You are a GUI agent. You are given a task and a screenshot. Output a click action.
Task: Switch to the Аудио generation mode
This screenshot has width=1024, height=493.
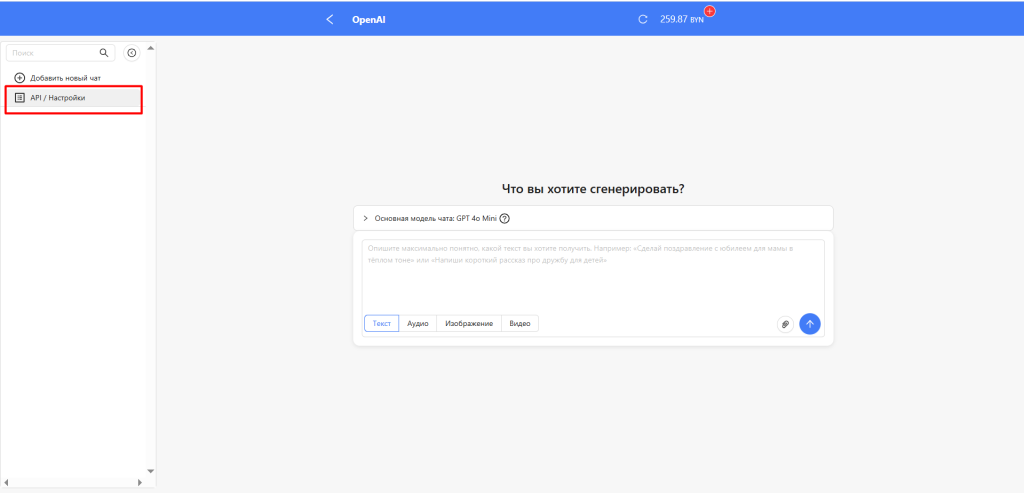tap(418, 323)
